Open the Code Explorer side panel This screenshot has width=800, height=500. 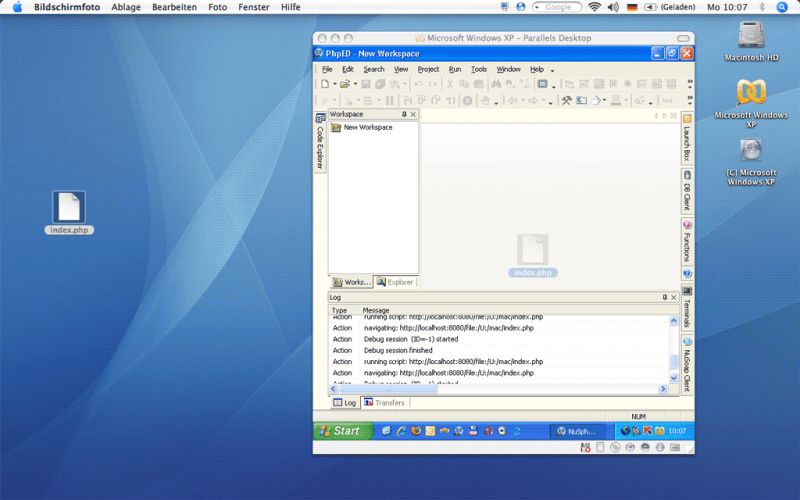(320, 142)
